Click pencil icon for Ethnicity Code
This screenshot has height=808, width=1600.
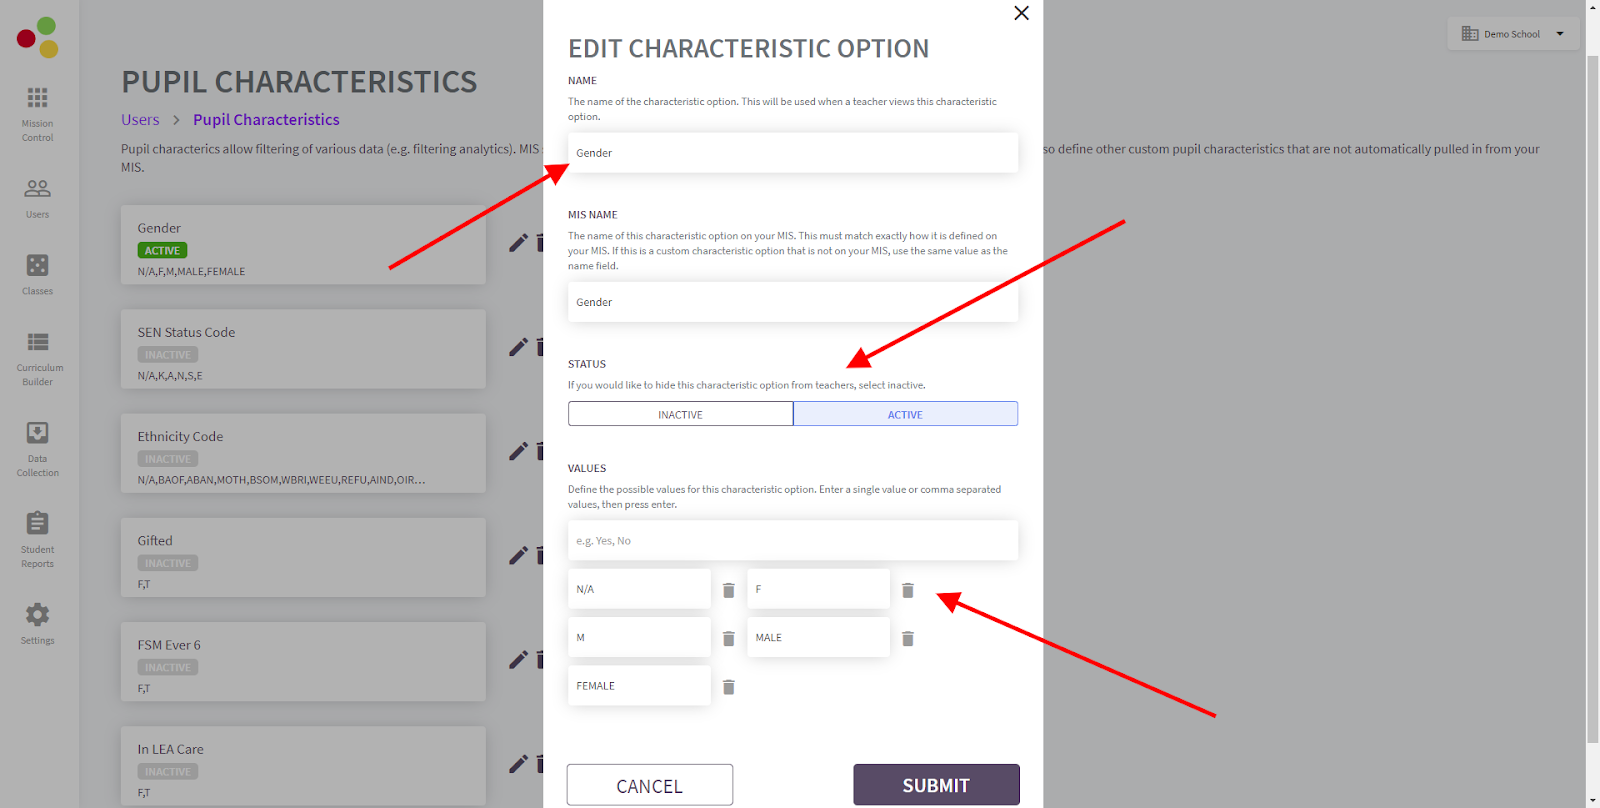[x=518, y=451]
